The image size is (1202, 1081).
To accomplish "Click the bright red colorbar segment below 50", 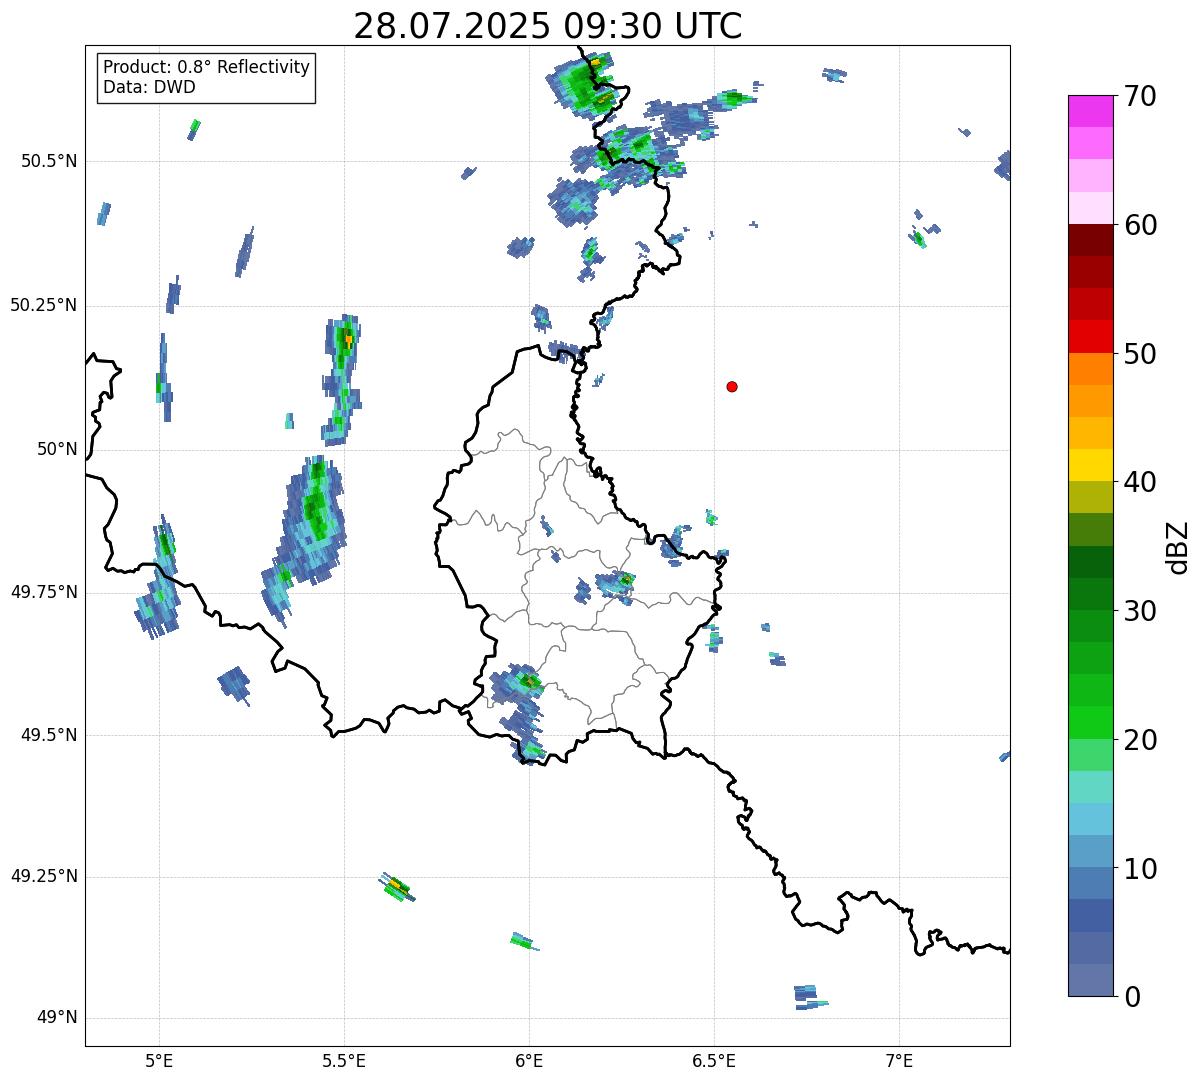I will [x=1091, y=336].
